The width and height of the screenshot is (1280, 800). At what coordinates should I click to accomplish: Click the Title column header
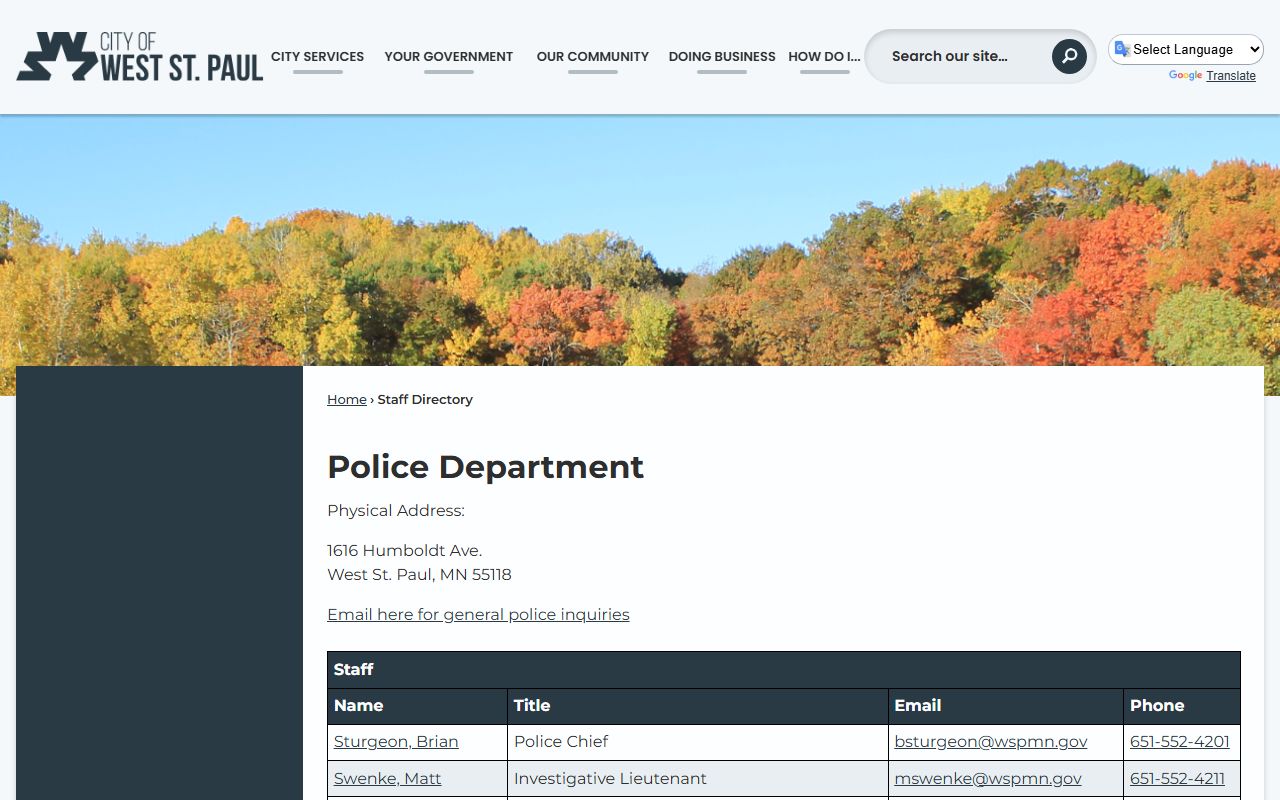(x=698, y=706)
